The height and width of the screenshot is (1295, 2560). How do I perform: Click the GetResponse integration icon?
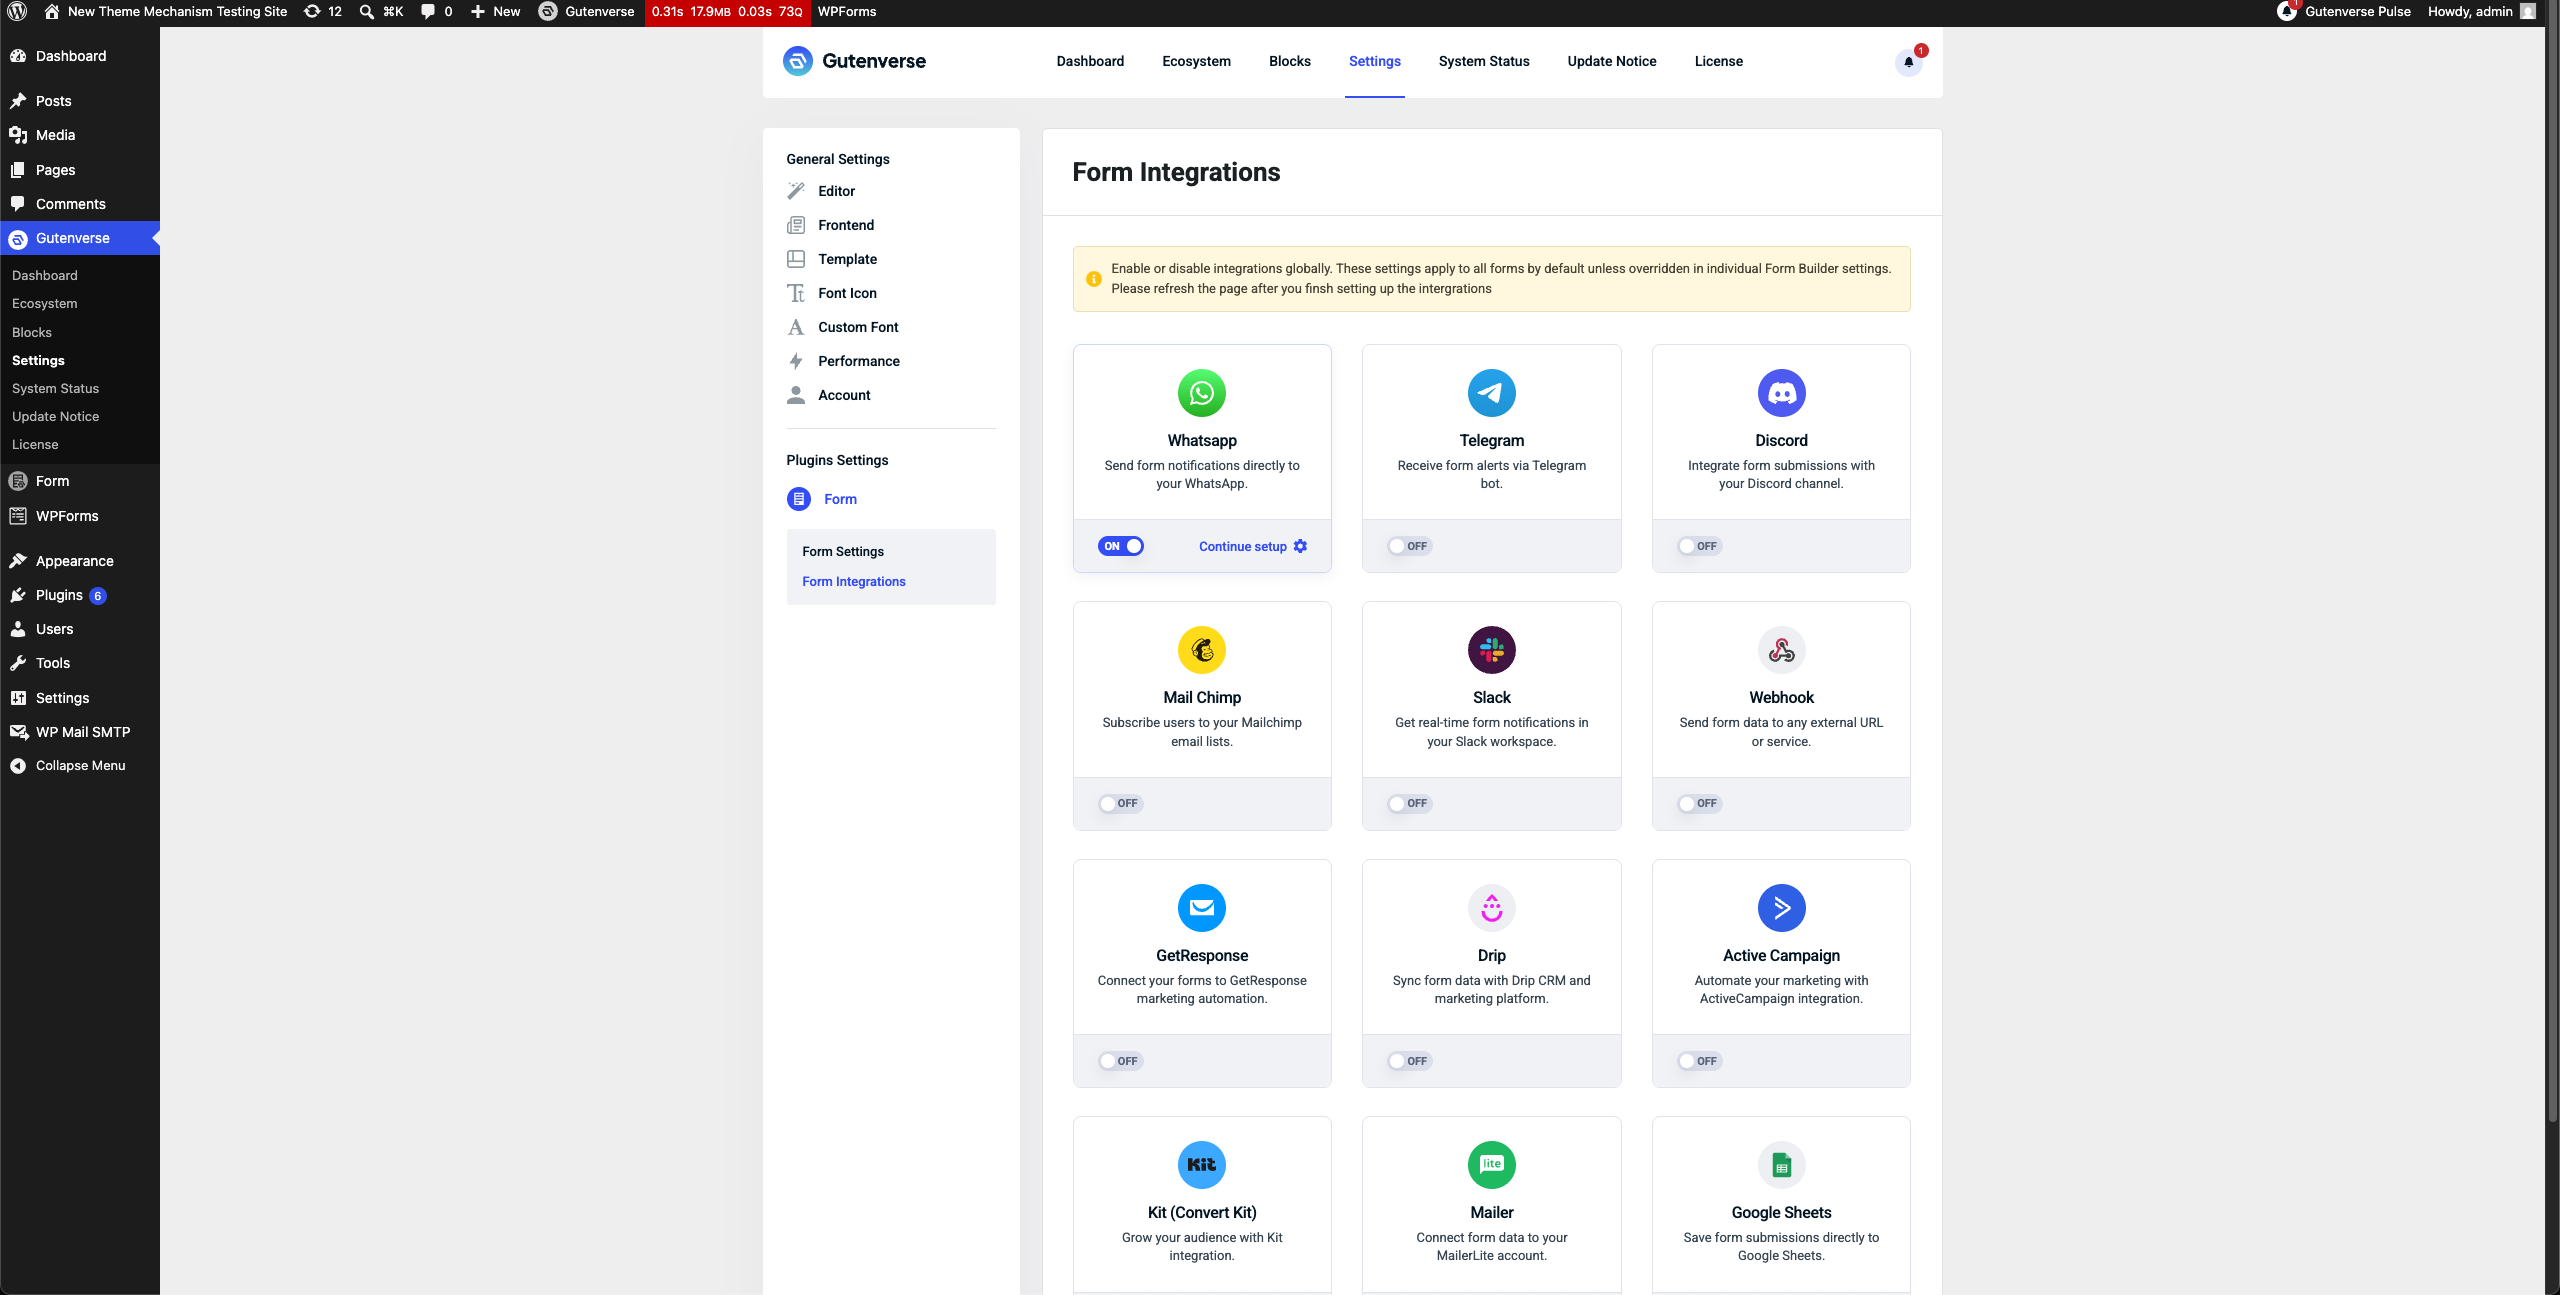1202,908
